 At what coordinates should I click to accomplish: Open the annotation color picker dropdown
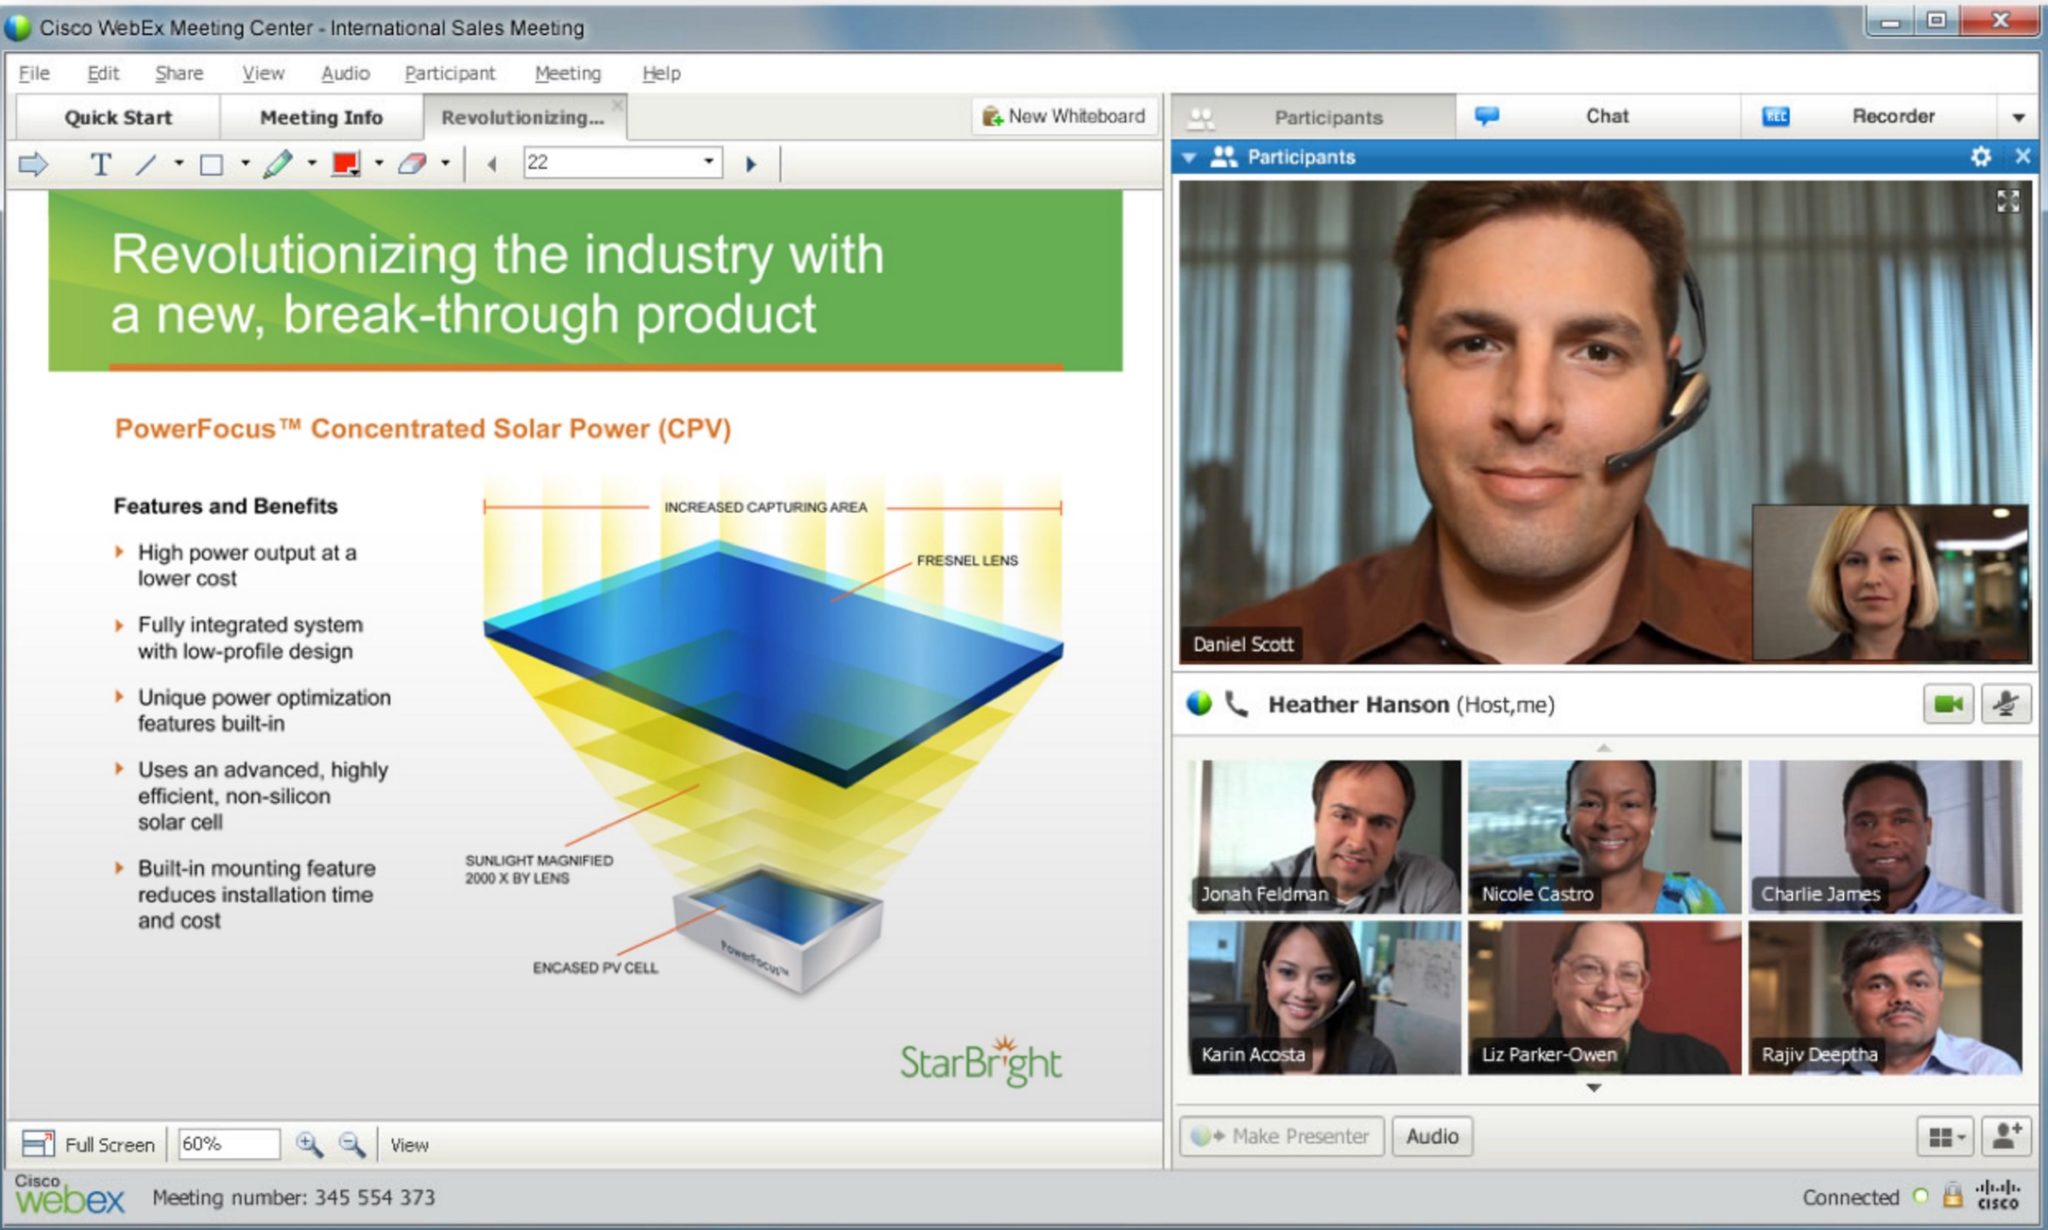(x=378, y=163)
